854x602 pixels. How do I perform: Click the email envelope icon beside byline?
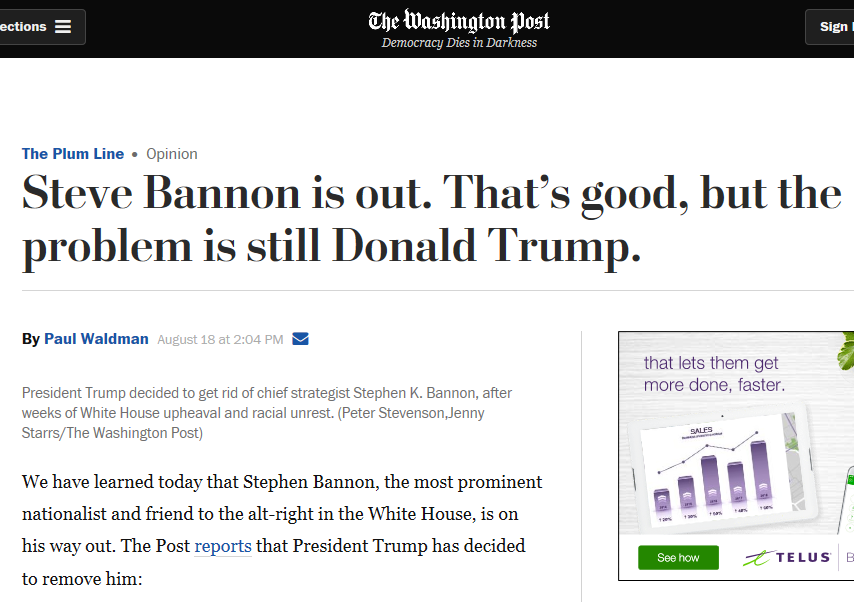[300, 339]
